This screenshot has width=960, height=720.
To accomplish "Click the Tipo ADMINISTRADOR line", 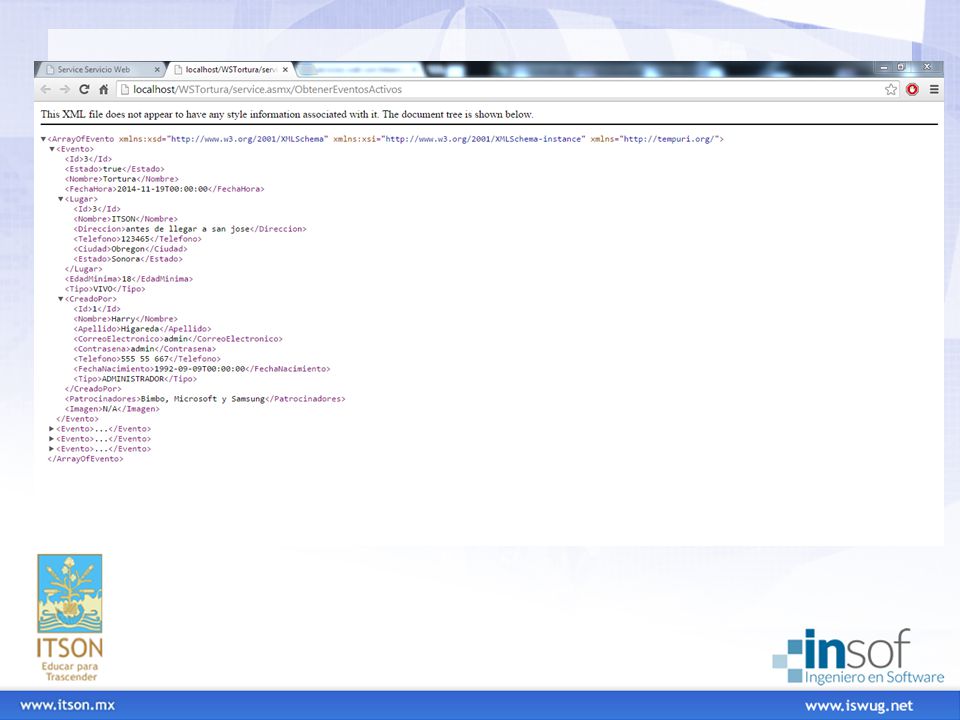I will [135, 379].
